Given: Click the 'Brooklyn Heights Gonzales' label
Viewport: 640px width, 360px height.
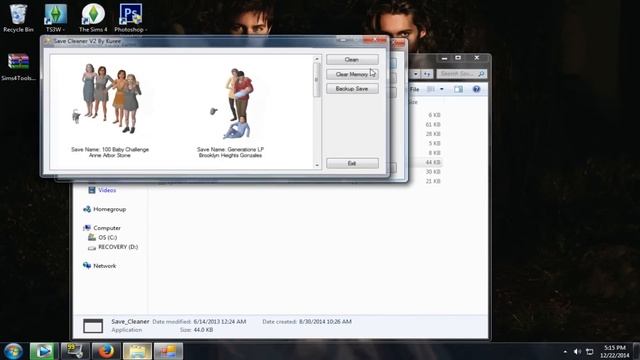Looking at the screenshot, I should [230, 156].
